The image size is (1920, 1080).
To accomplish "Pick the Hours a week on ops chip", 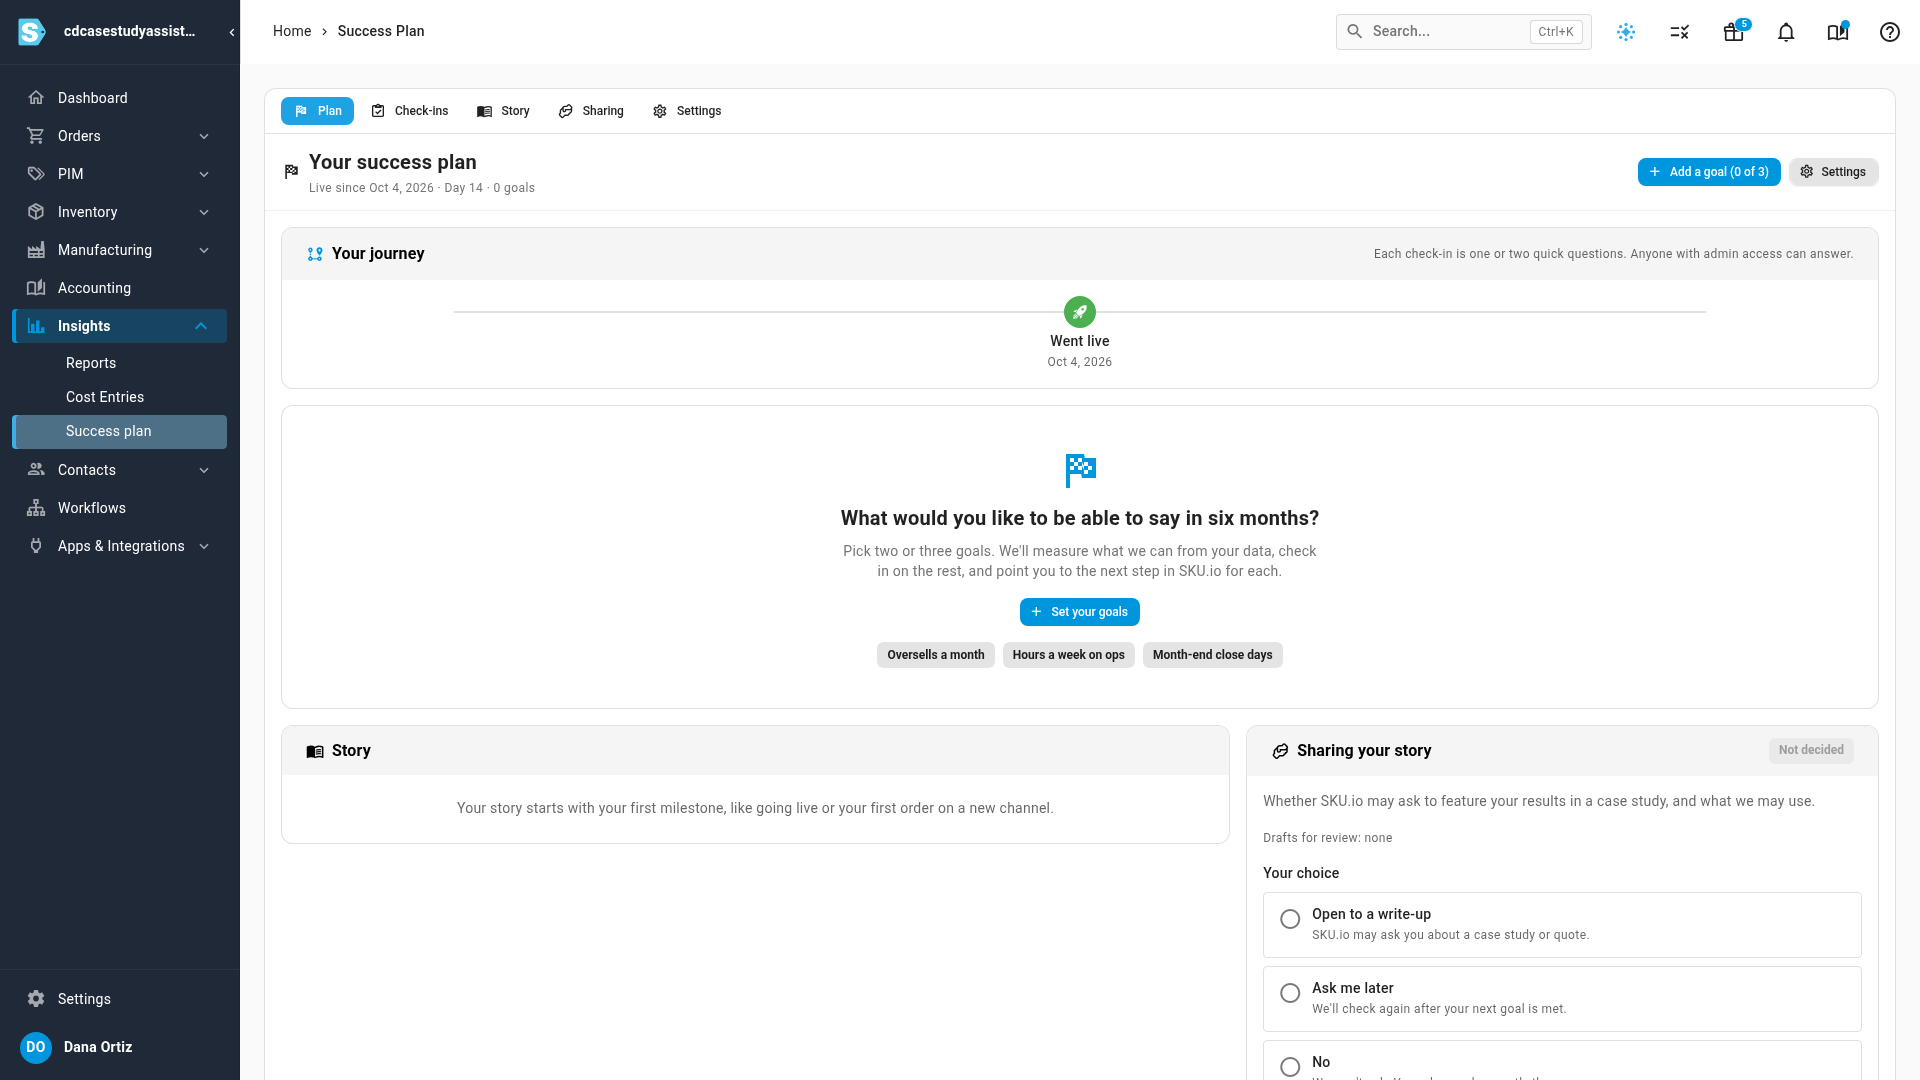I will [x=1069, y=655].
